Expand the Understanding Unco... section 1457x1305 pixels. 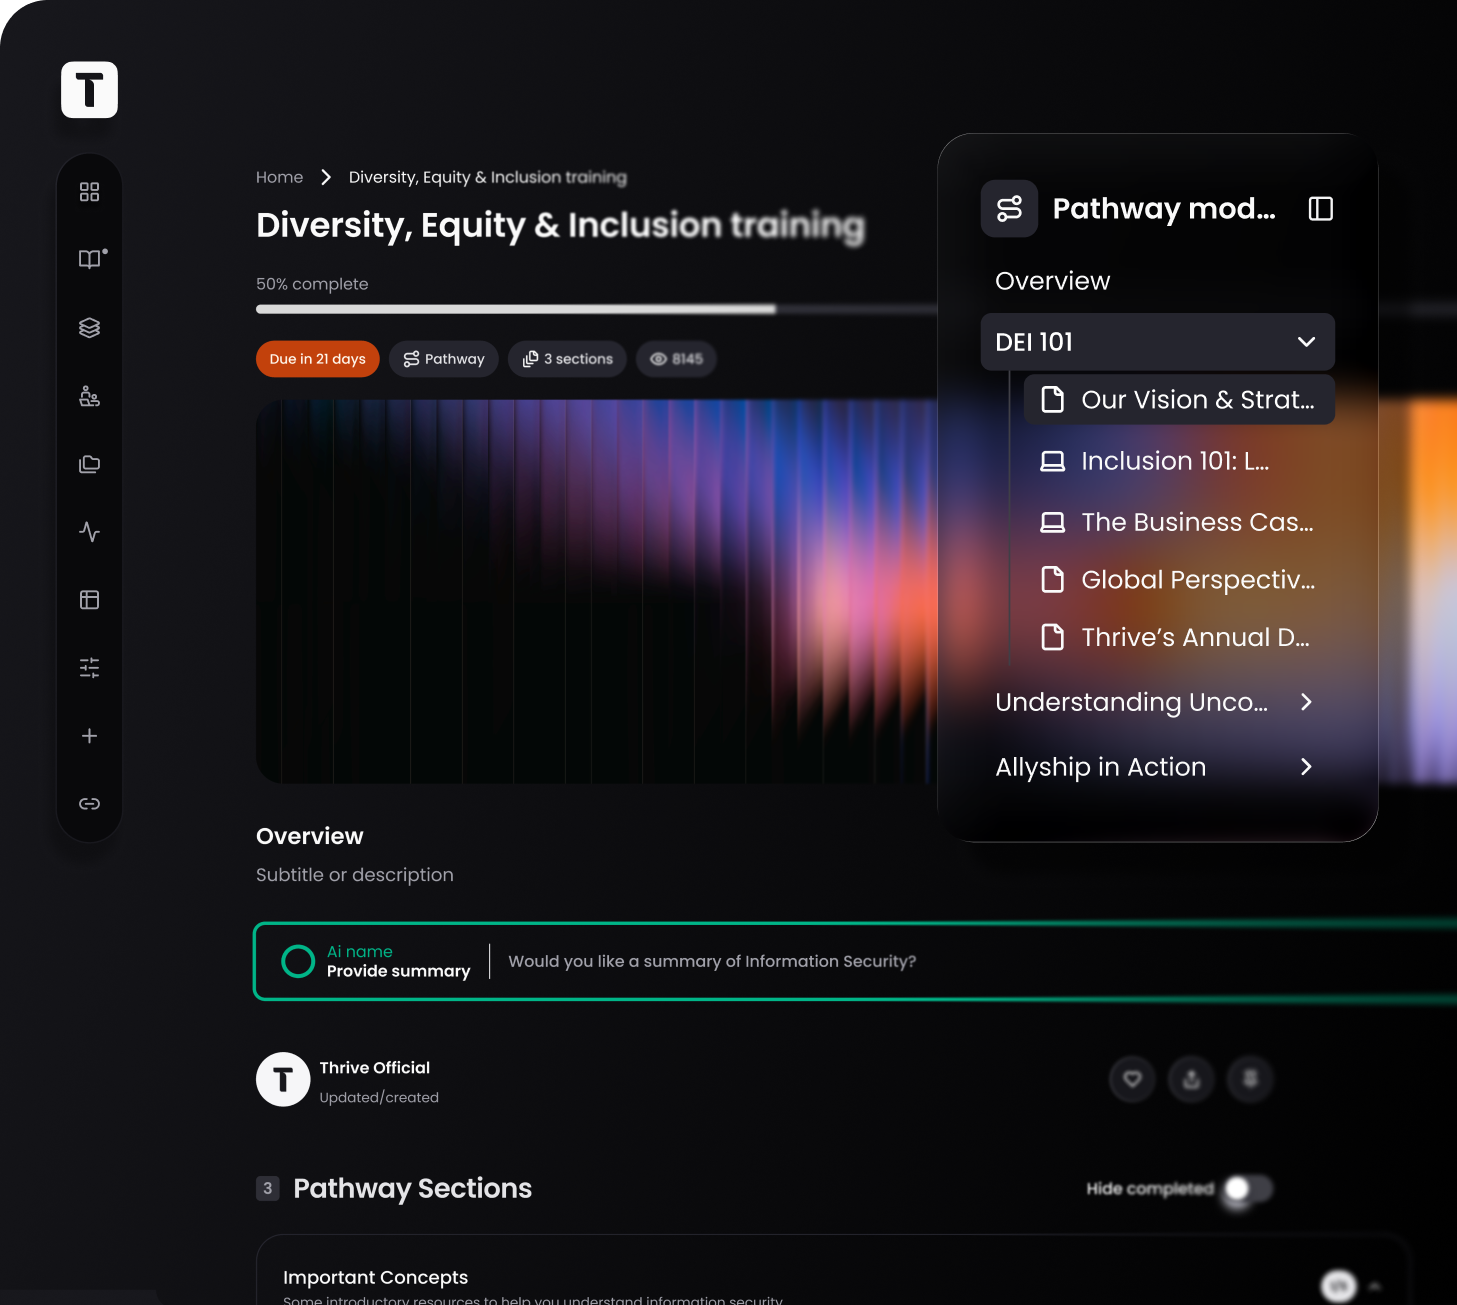point(1157,702)
